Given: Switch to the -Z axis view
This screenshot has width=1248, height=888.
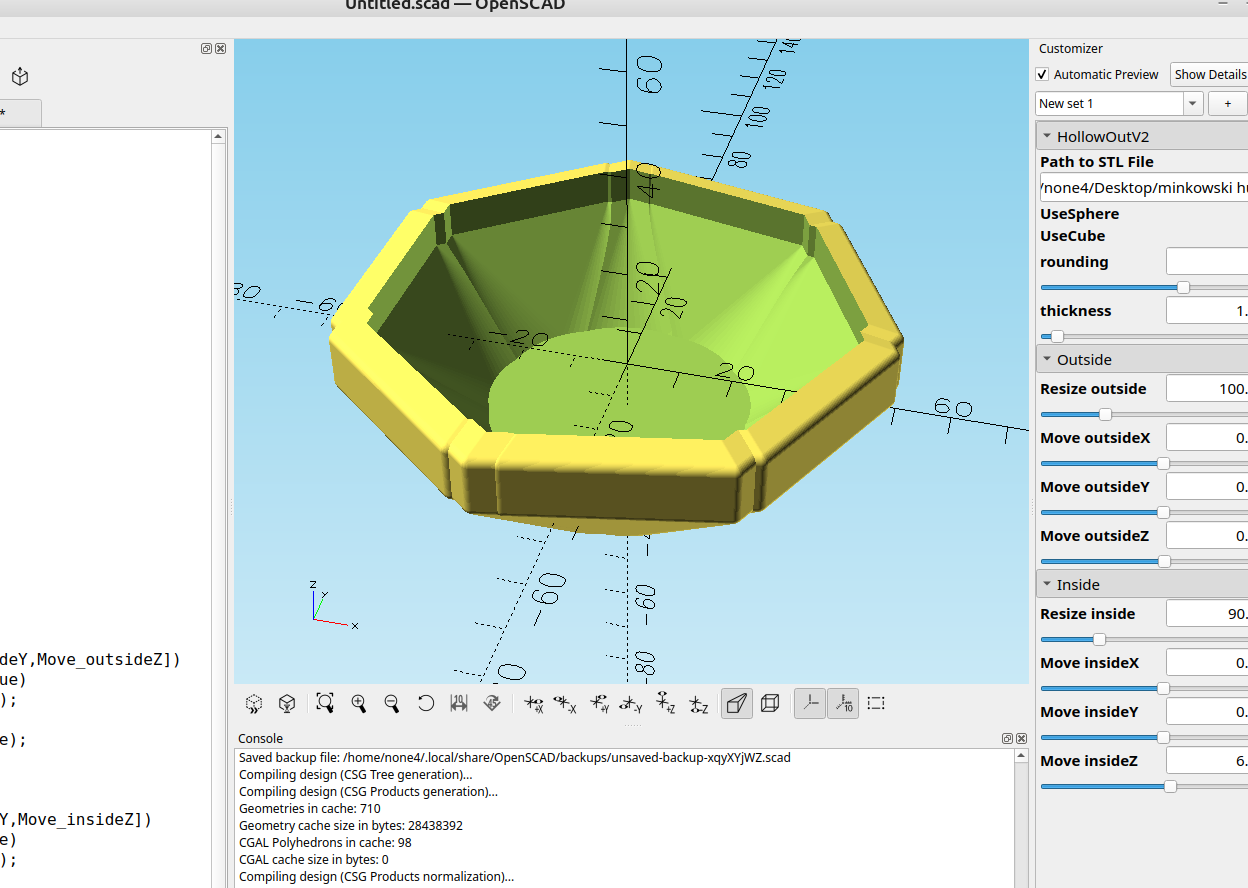Looking at the screenshot, I should point(699,703).
